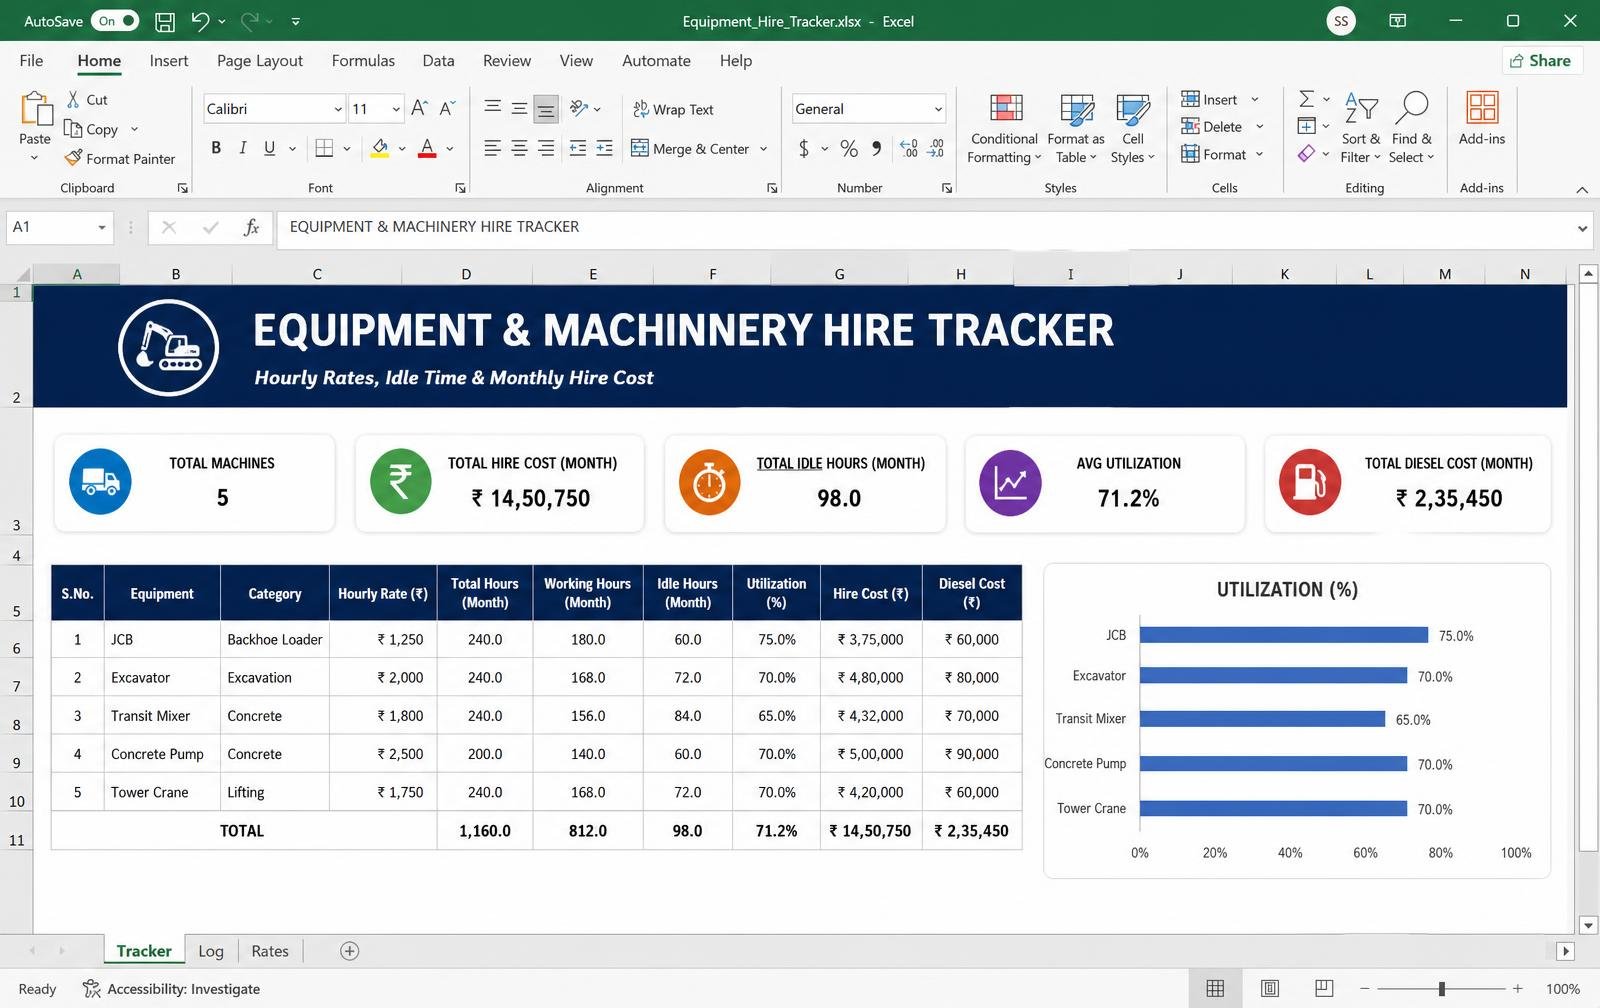Click Increase Indent icon

[604, 148]
